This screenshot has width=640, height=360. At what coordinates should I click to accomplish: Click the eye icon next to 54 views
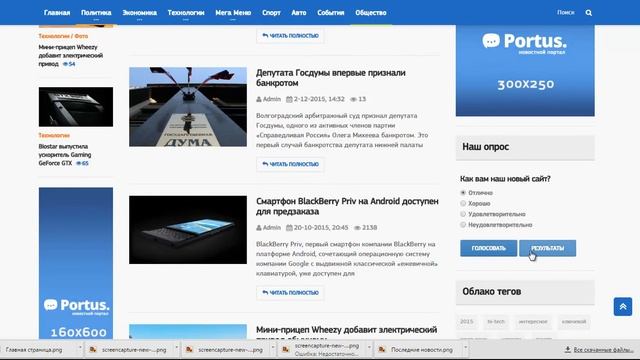pos(65,64)
